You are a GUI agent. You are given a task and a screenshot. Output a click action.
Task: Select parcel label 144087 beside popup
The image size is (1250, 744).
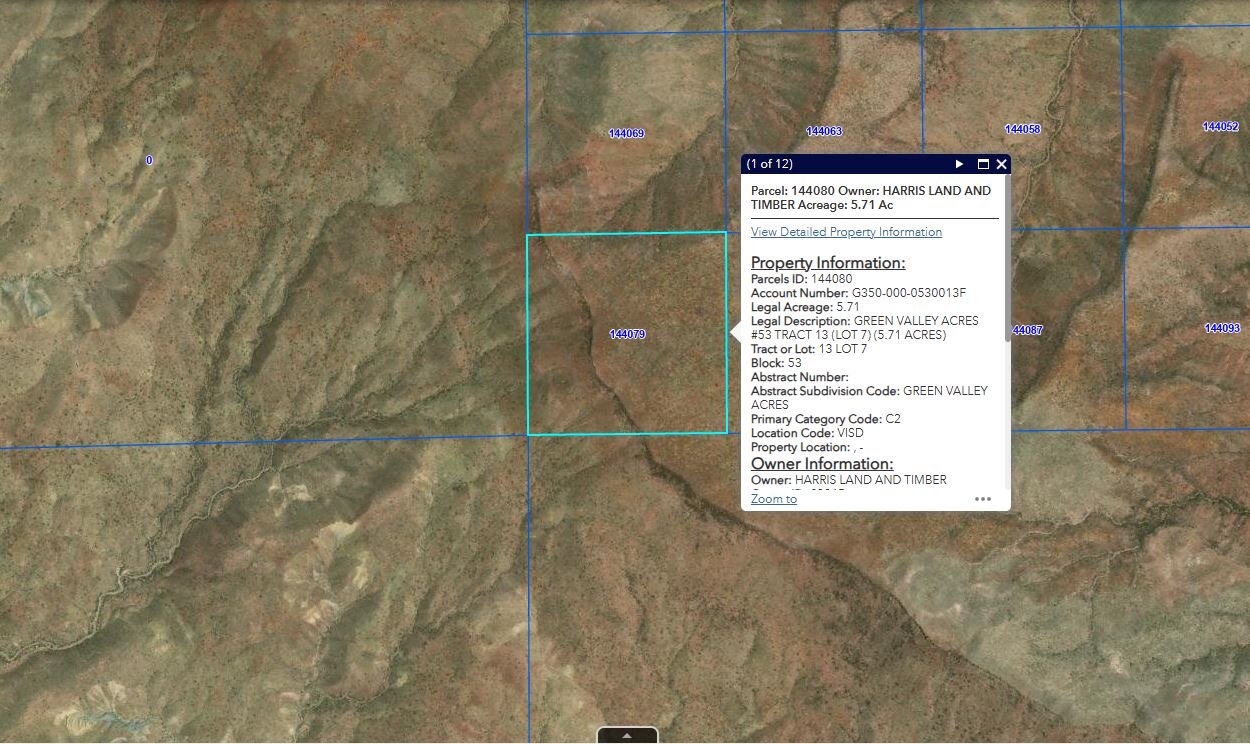tap(1027, 330)
